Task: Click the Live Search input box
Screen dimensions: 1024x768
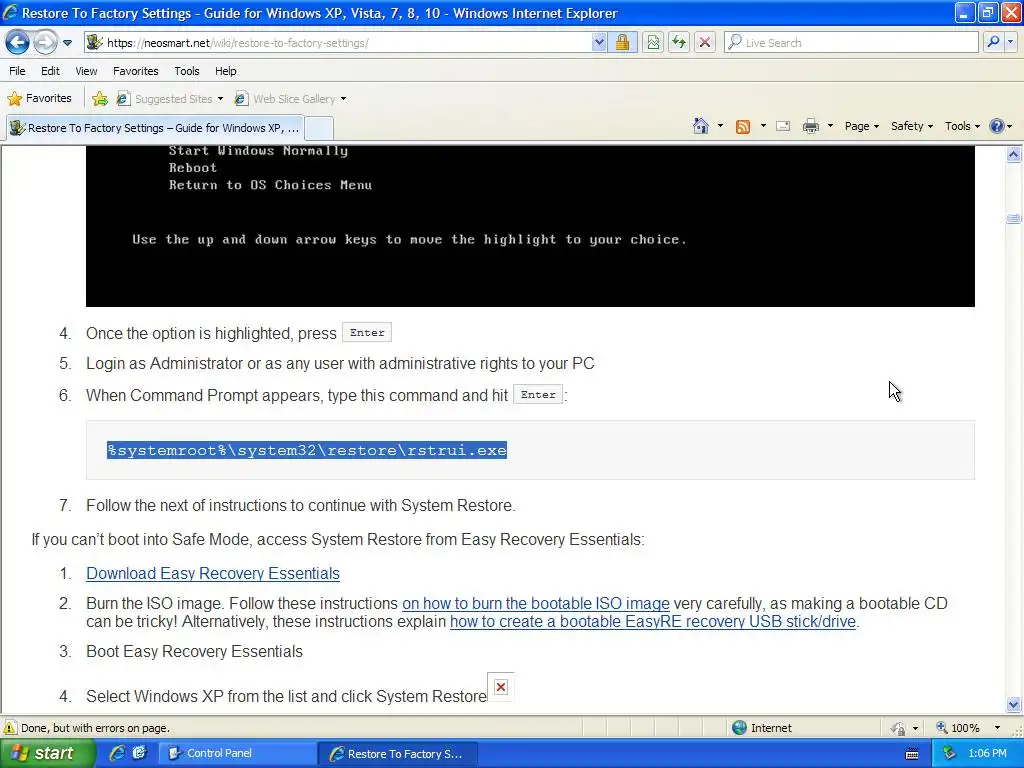Action: [851, 43]
